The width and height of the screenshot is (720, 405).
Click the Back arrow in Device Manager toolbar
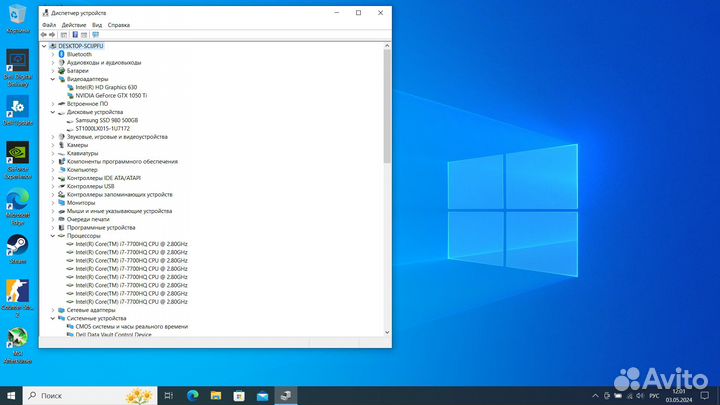[x=44, y=35]
